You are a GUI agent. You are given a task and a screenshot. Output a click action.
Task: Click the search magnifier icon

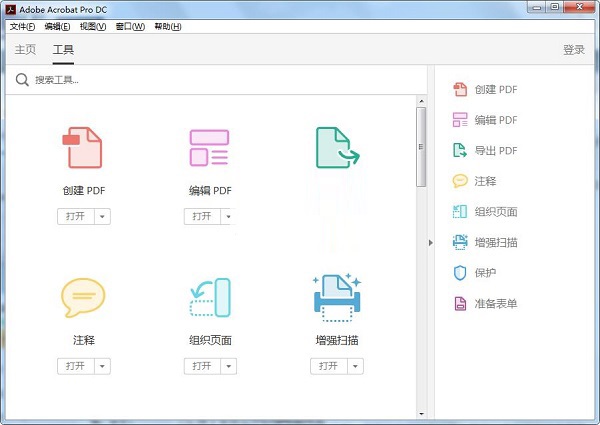pos(22,80)
